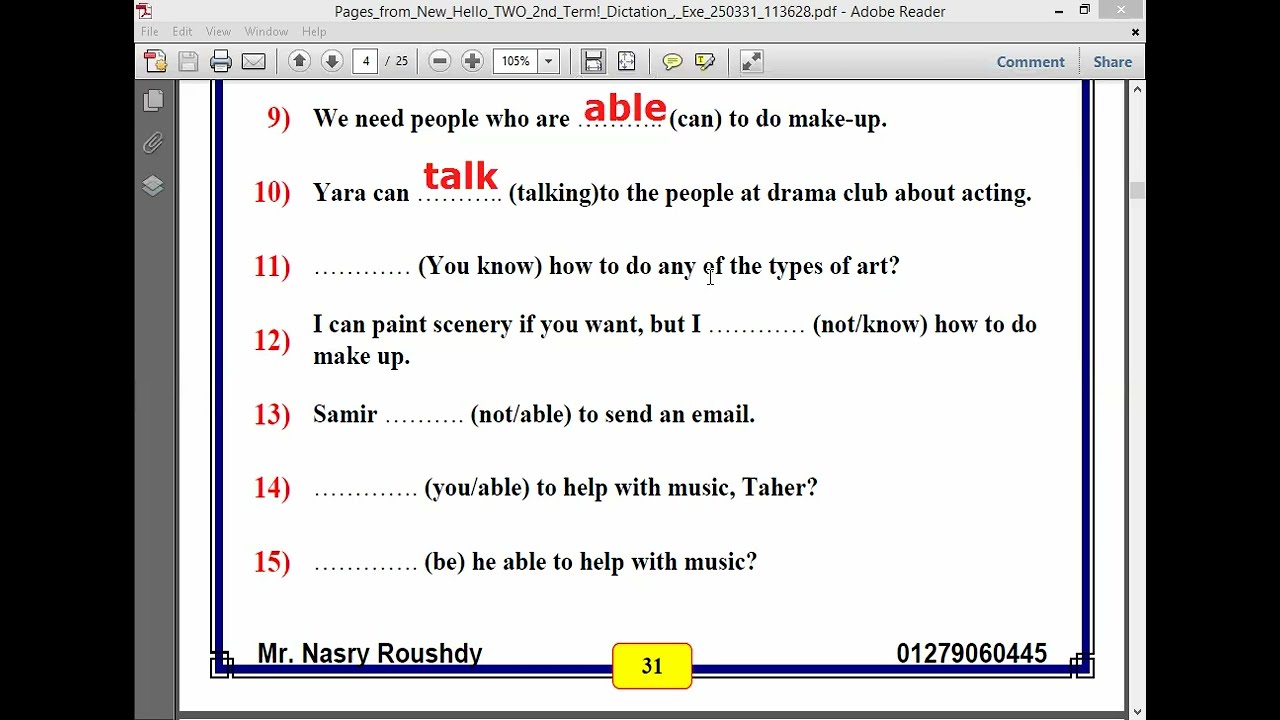
Task: Click the red answer 'able'
Action: pos(625,108)
